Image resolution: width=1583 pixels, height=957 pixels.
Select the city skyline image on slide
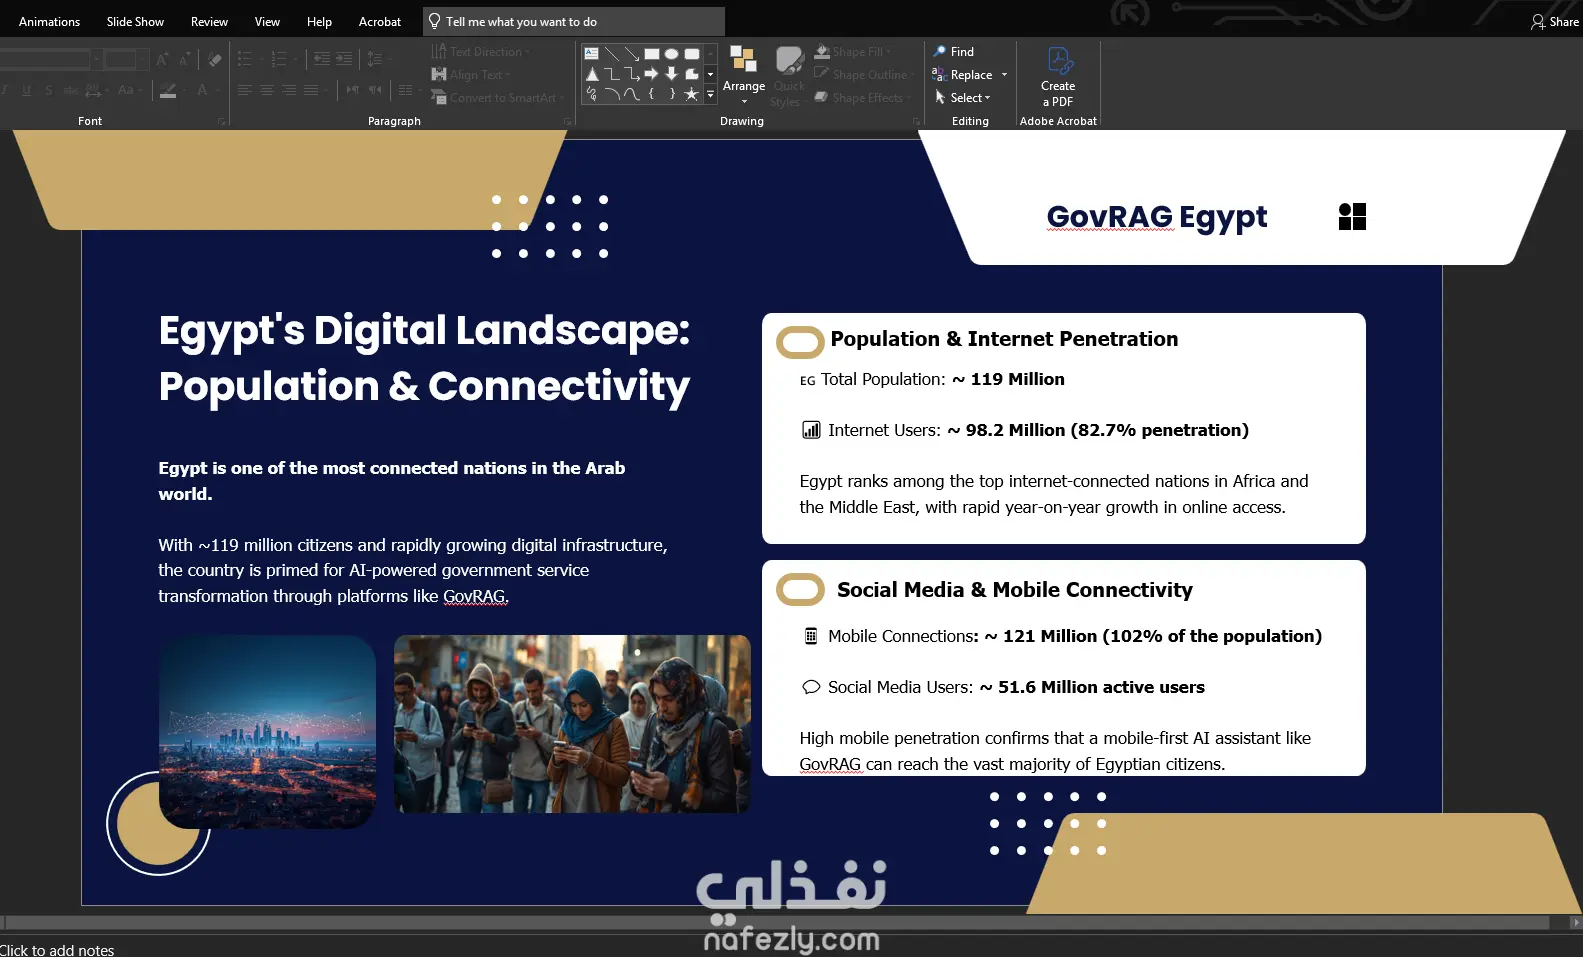coord(267,732)
